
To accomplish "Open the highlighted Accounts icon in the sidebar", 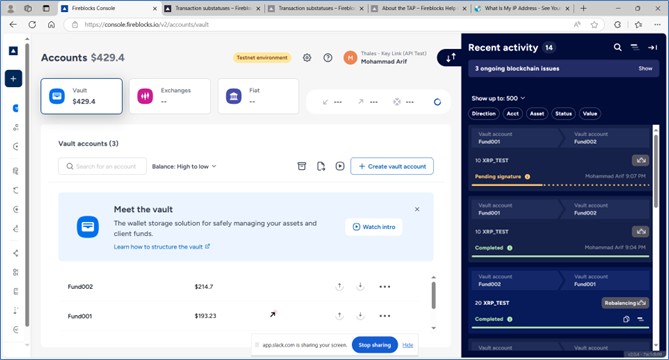I will coord(16,108).
